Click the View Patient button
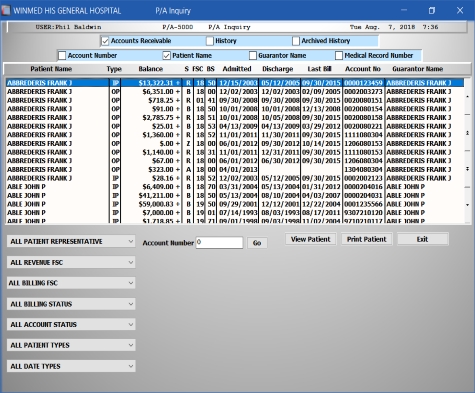Viewport: 475px width, 393px height. (311, 239)
